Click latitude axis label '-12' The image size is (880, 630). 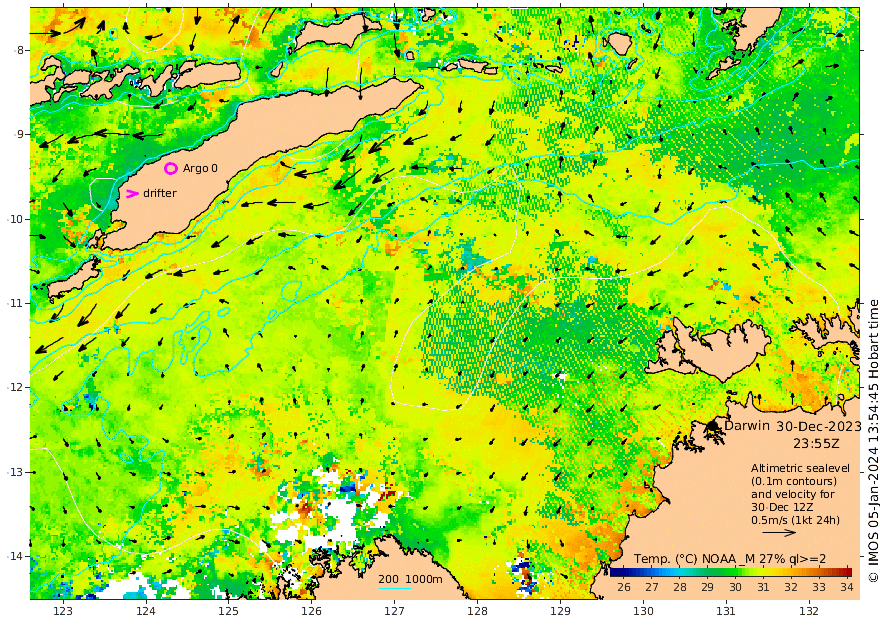pos(15,388)
